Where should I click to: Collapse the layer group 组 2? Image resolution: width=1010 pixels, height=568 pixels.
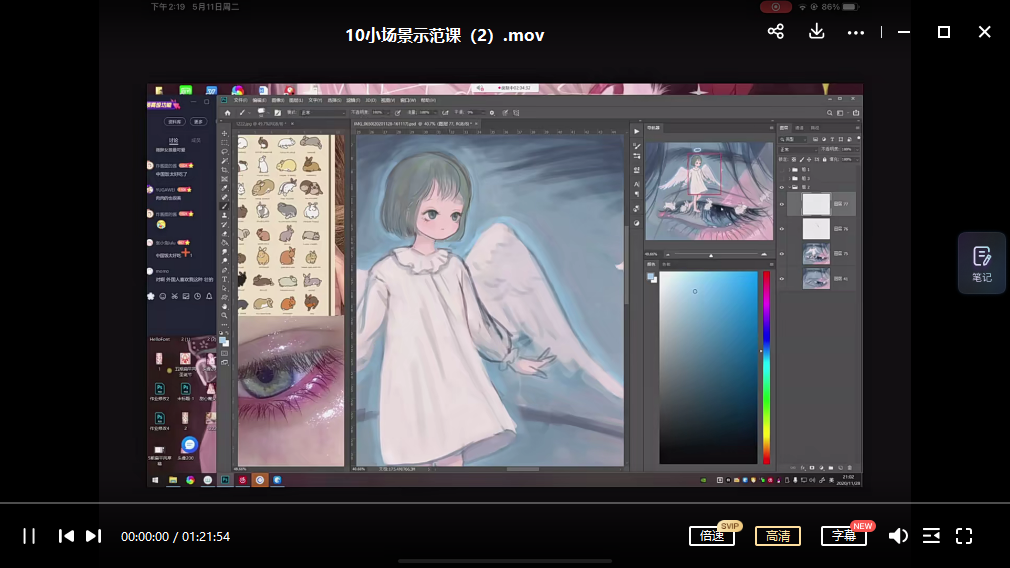pyautogui.click(x=789, y=187)
